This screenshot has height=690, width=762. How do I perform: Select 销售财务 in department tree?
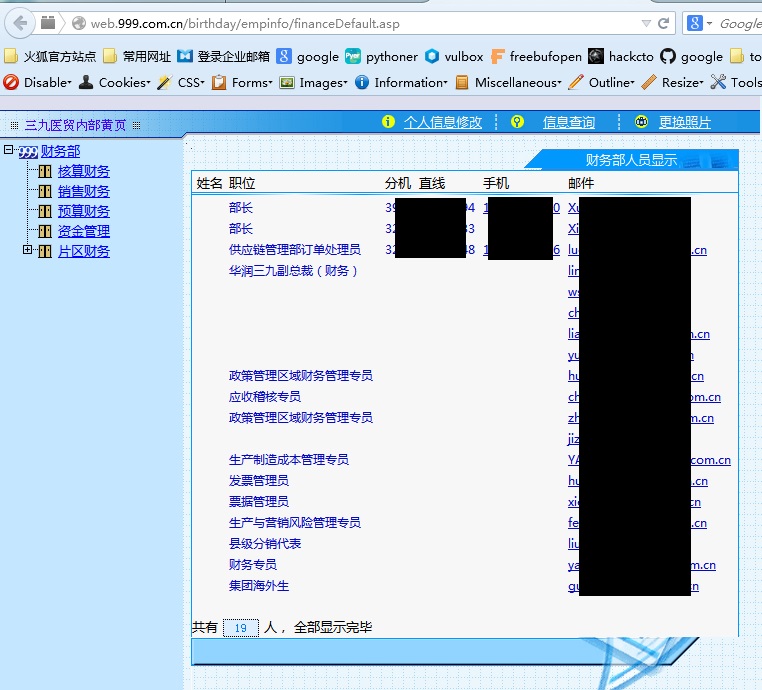(84, 191)
